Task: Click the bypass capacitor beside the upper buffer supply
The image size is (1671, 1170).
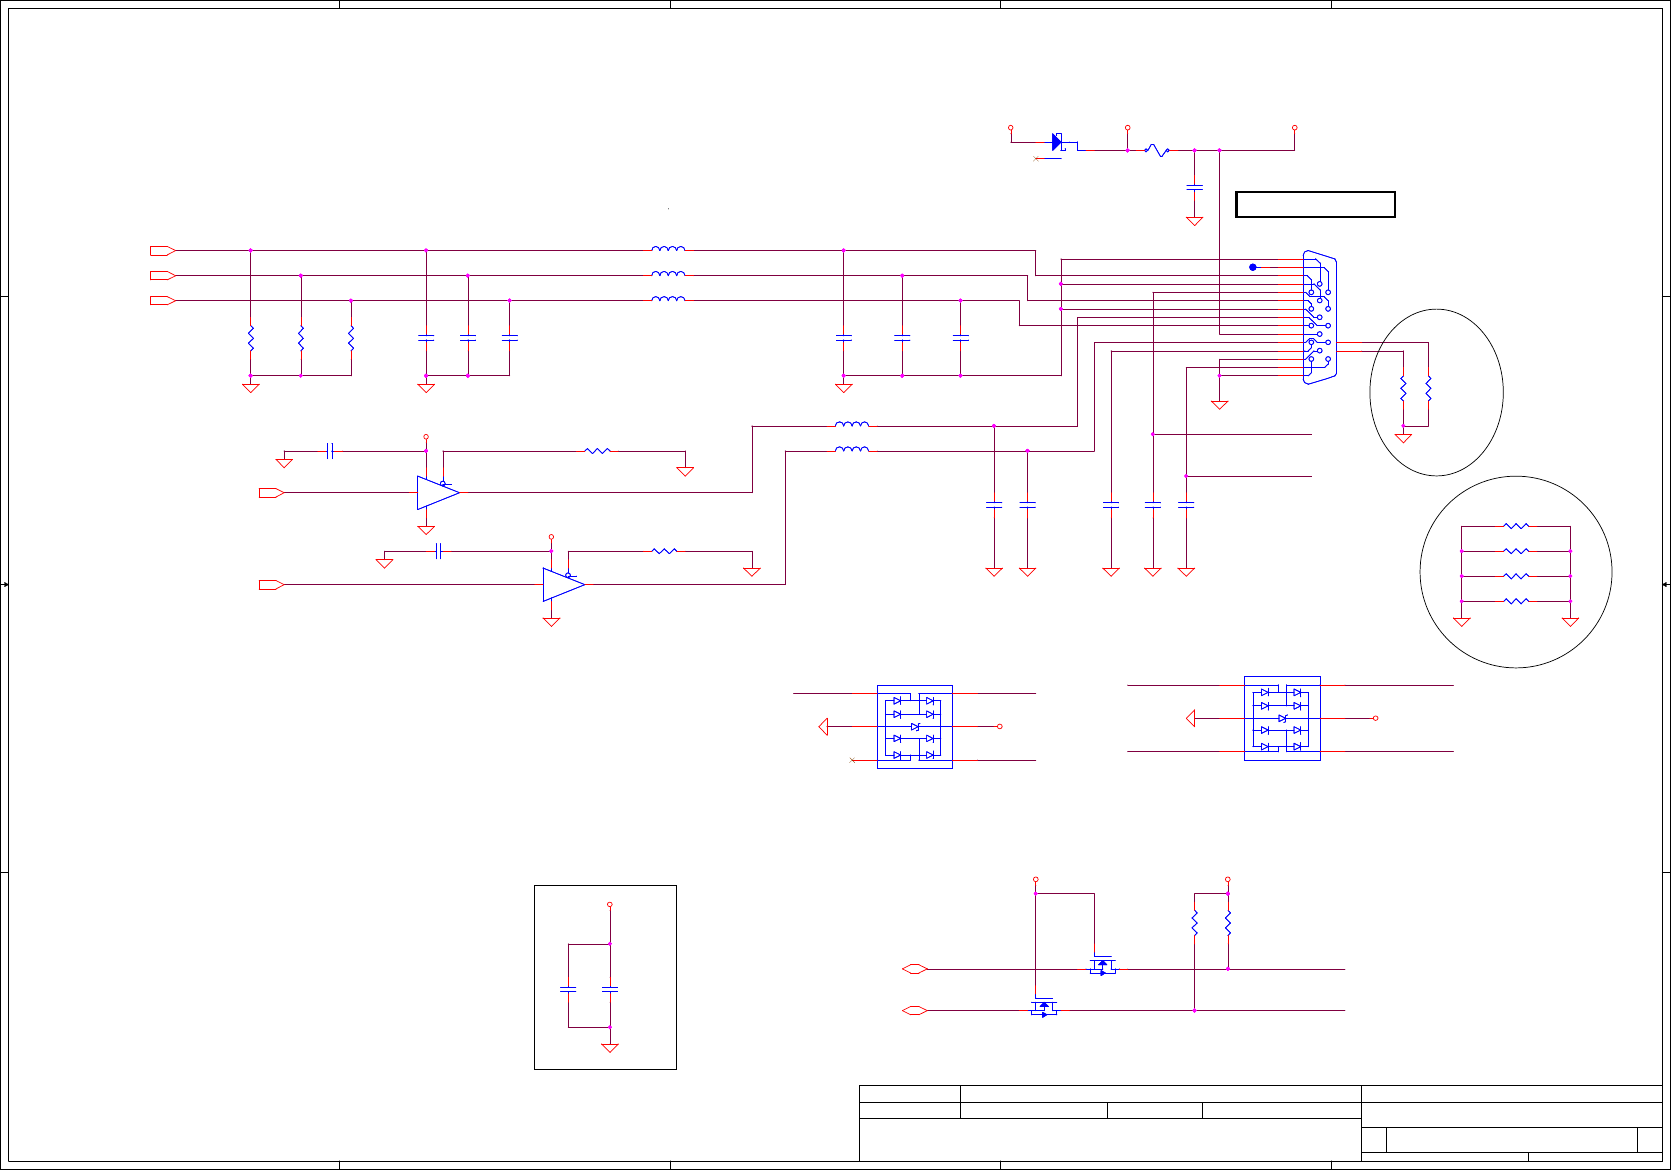Action: [x=330, y=451]
